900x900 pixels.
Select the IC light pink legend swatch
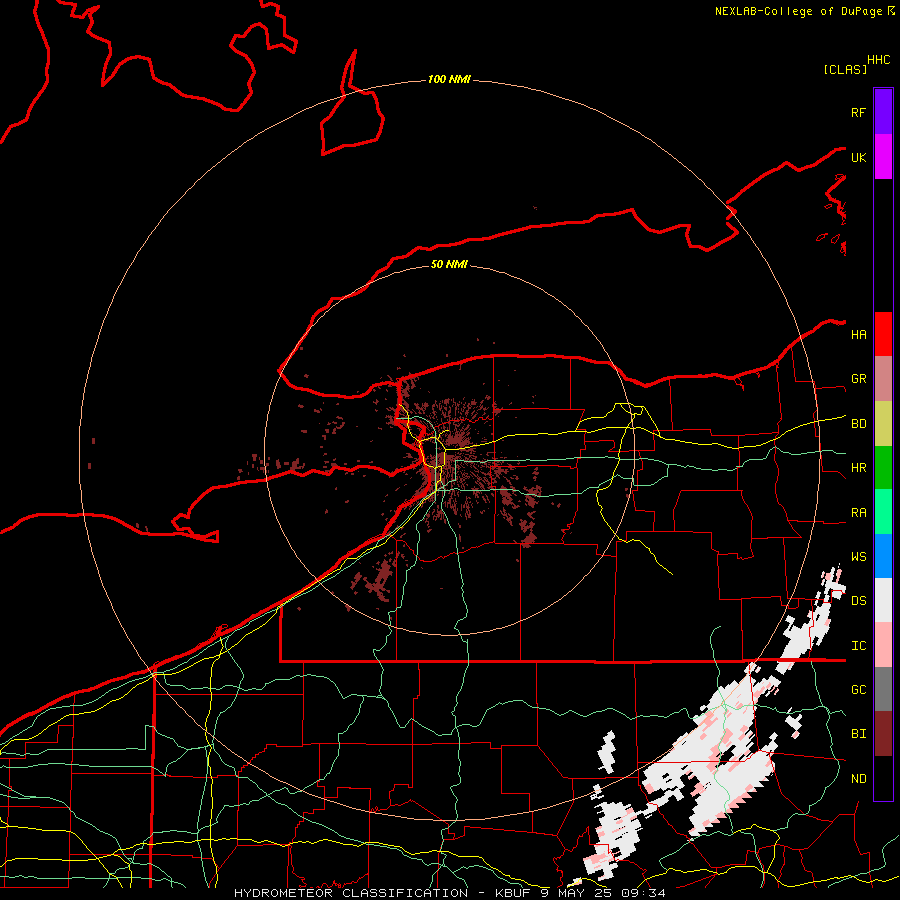click(x=883, y=645)
